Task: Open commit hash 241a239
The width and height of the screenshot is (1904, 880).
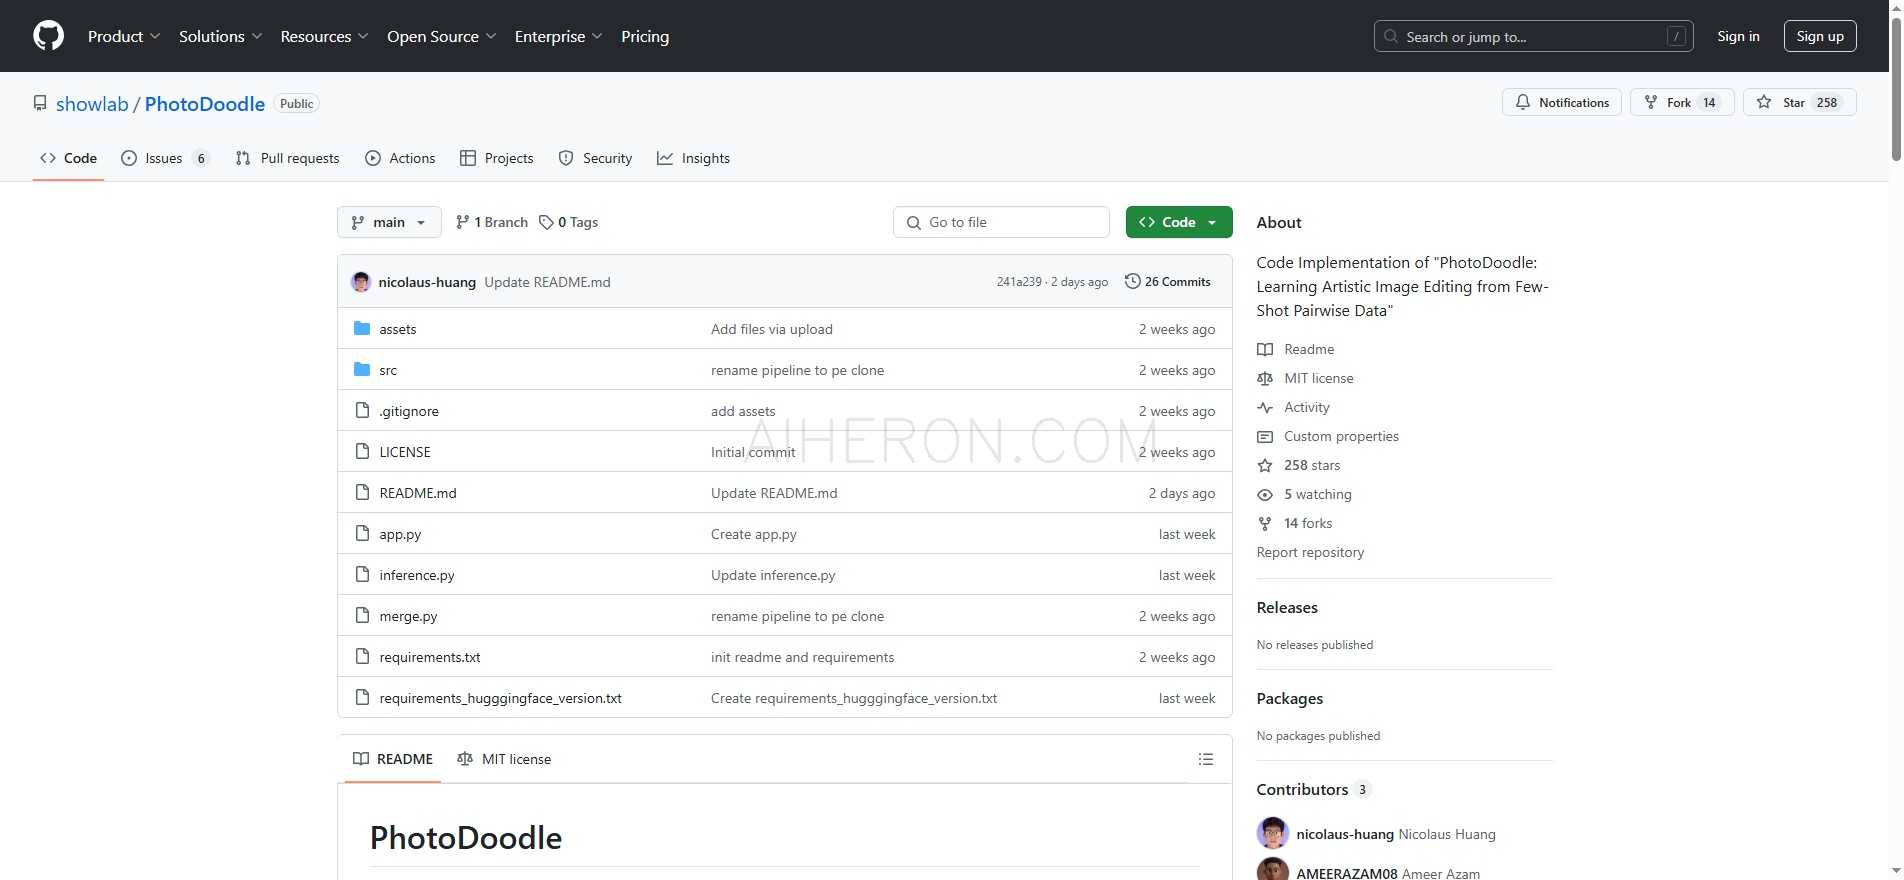Action: coord(1019,282)
